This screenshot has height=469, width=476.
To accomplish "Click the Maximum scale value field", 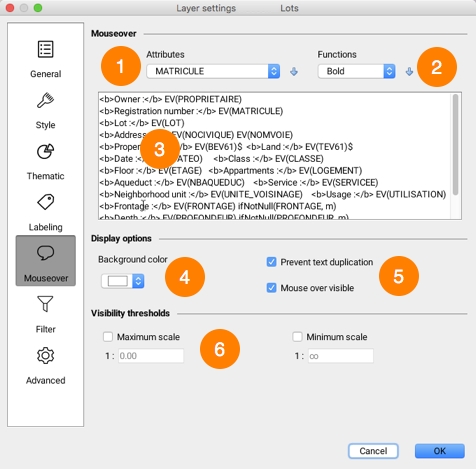I will point(151,356).
